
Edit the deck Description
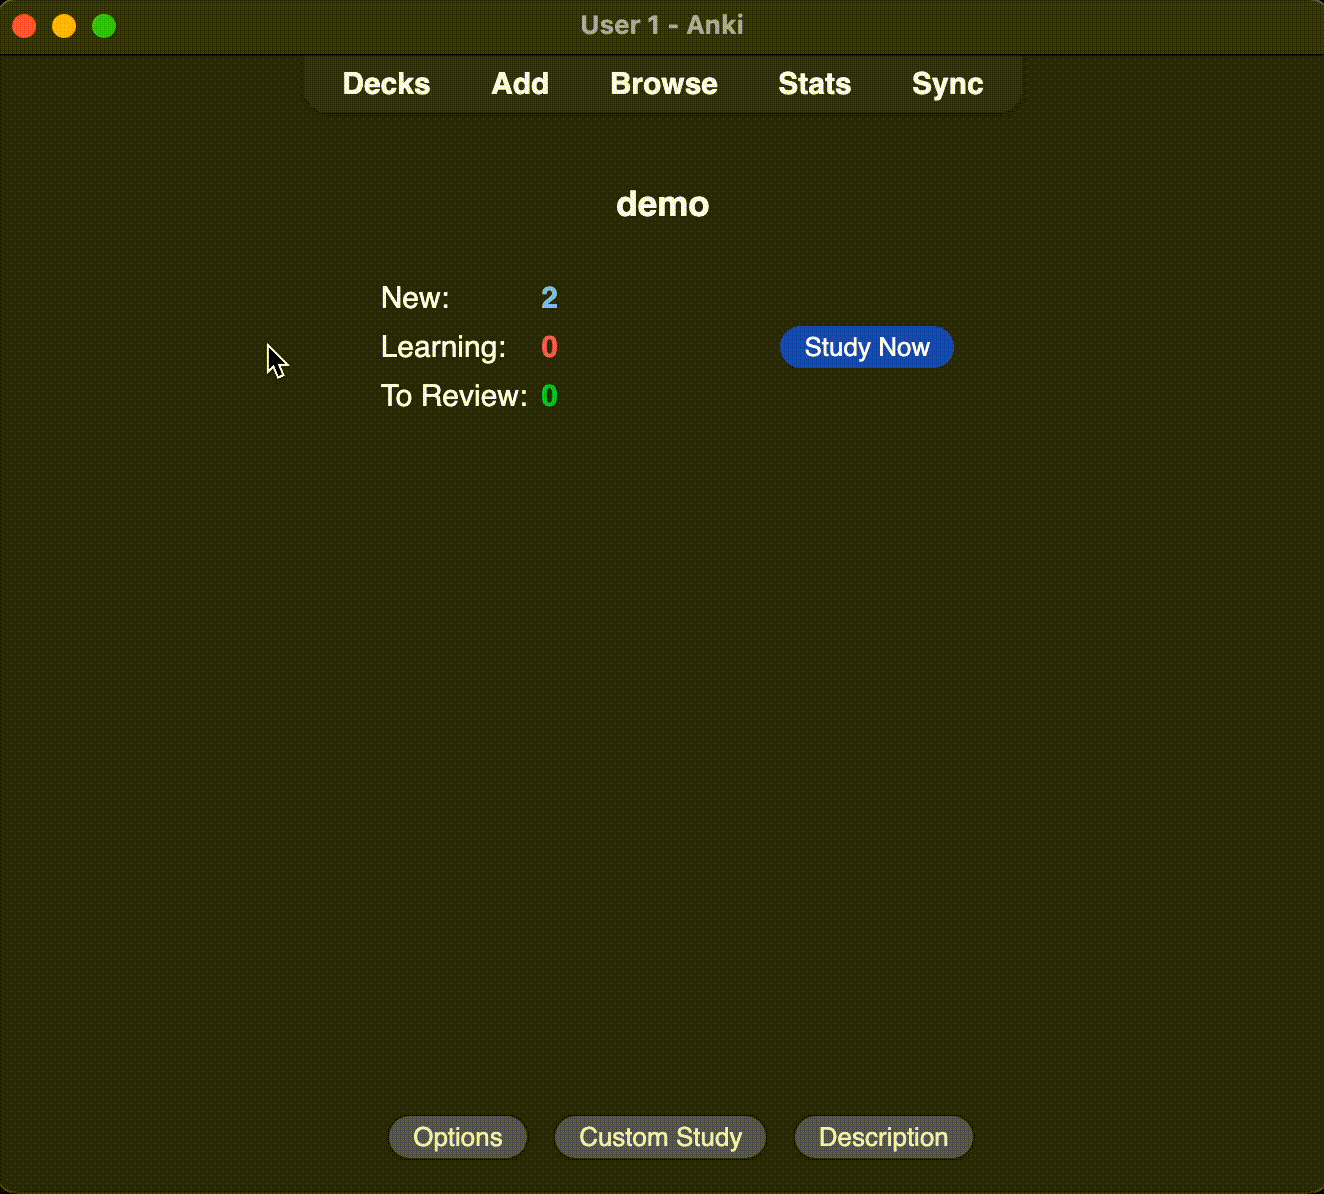[x=883, y=1137]
